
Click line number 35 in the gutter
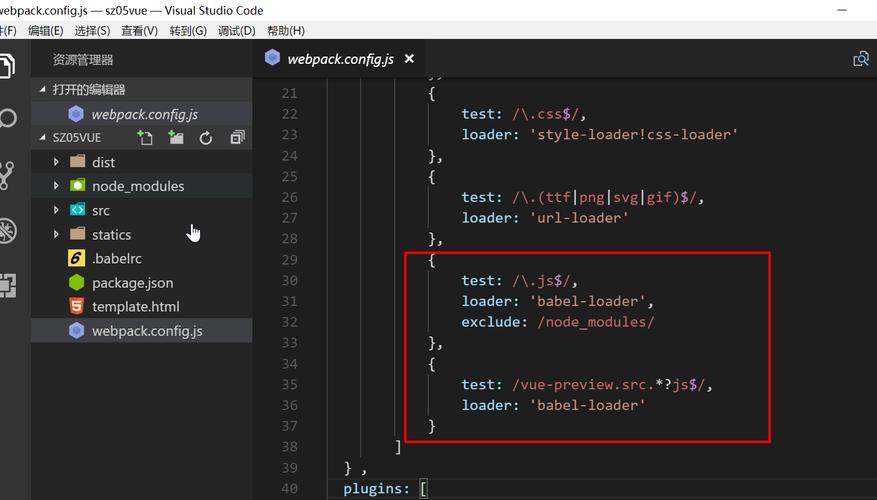[289, 384]
